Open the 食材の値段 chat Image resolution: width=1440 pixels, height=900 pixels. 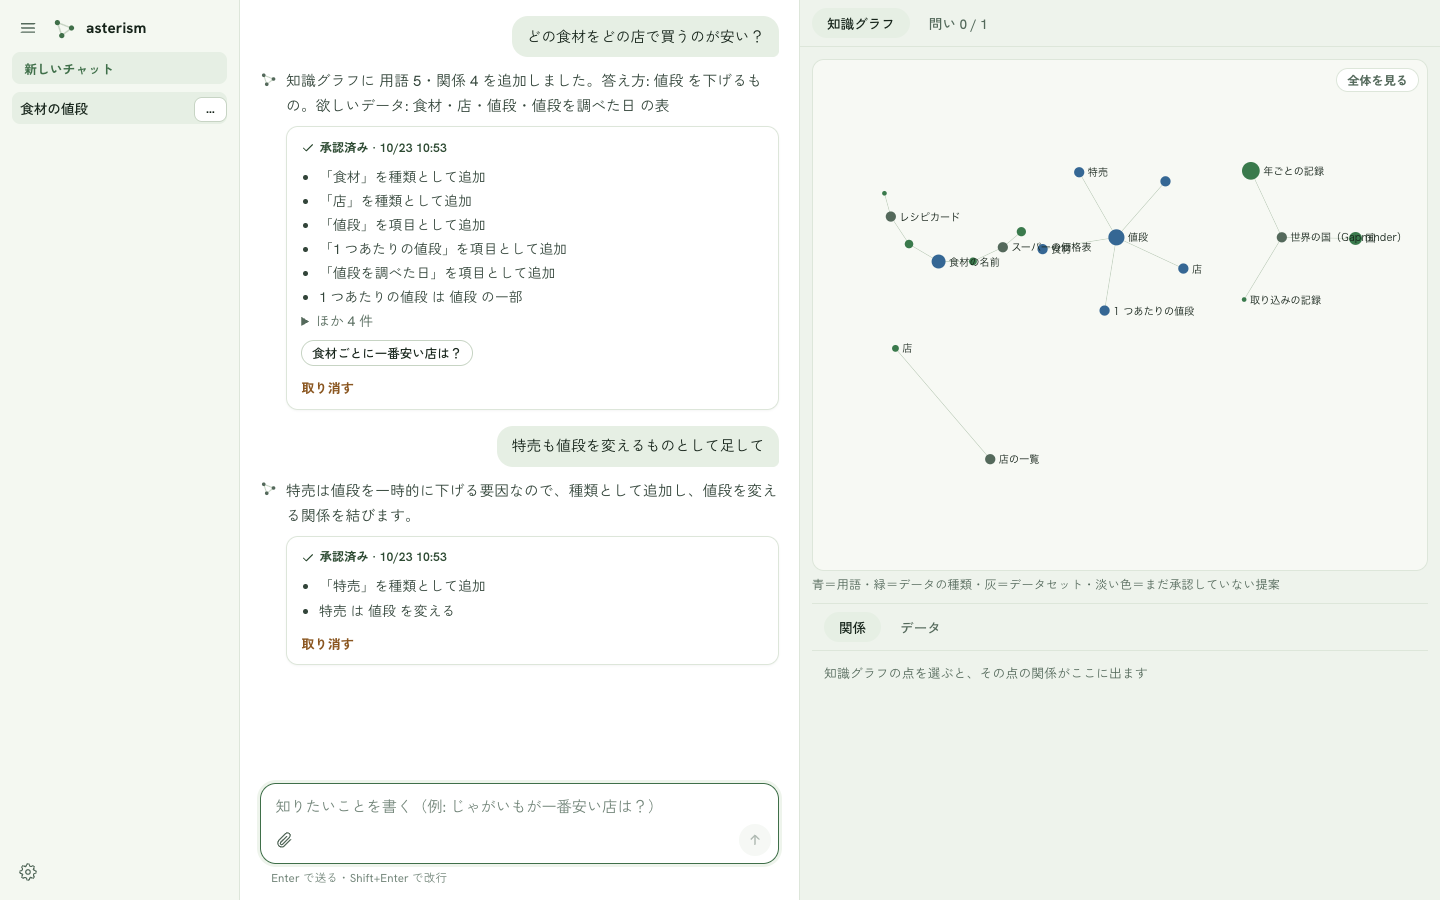point(102,109)
